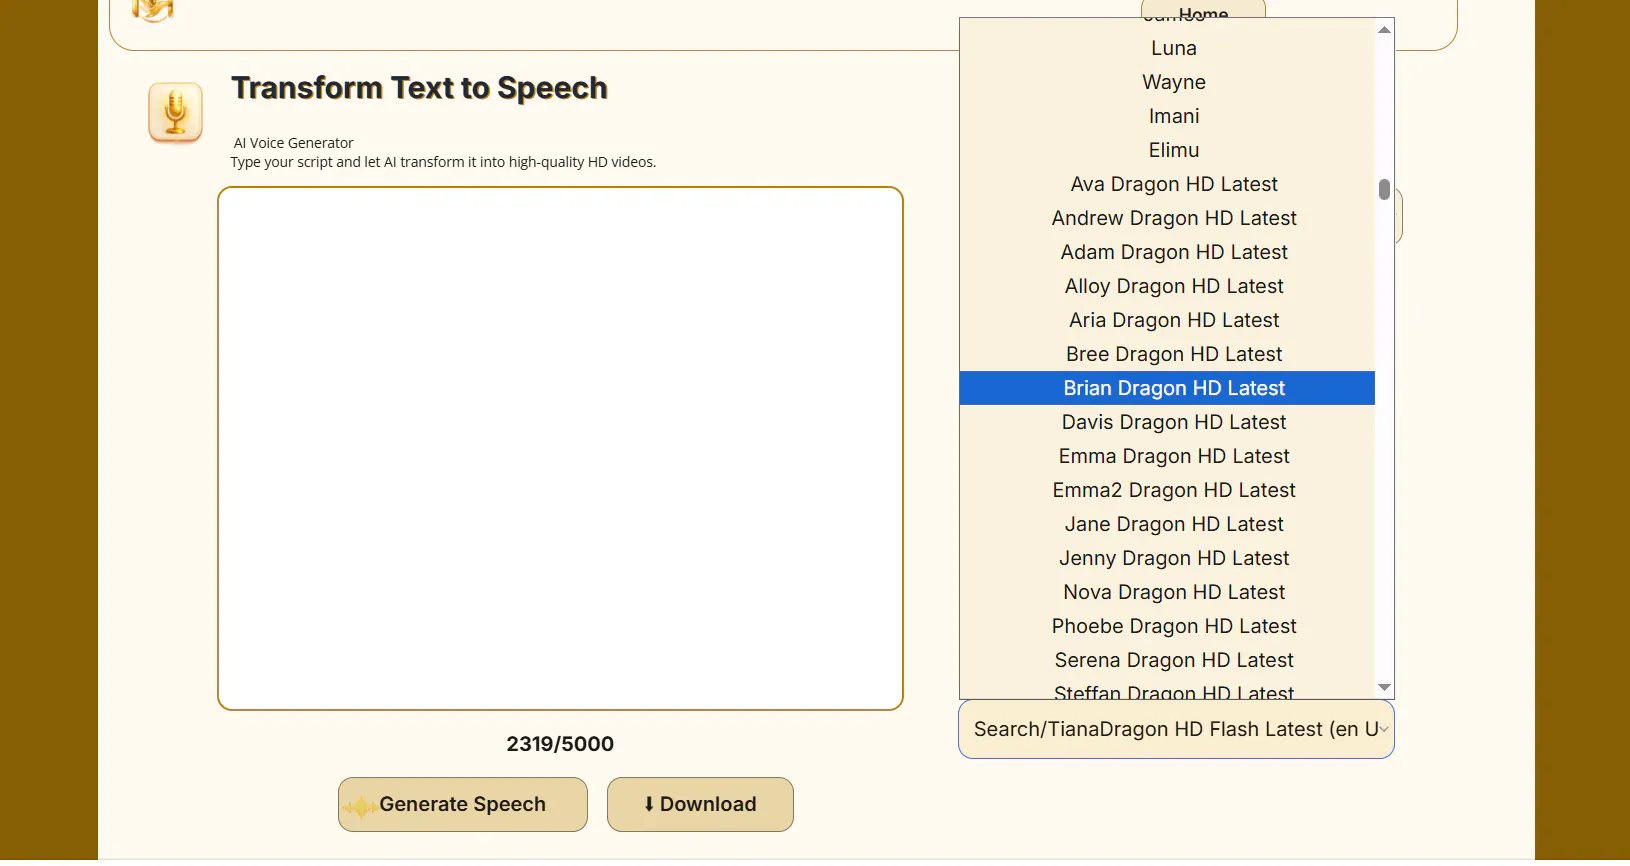Select Serena Dragon HD Latest voice
1630x866 pixels.
tap(1167, 660)
